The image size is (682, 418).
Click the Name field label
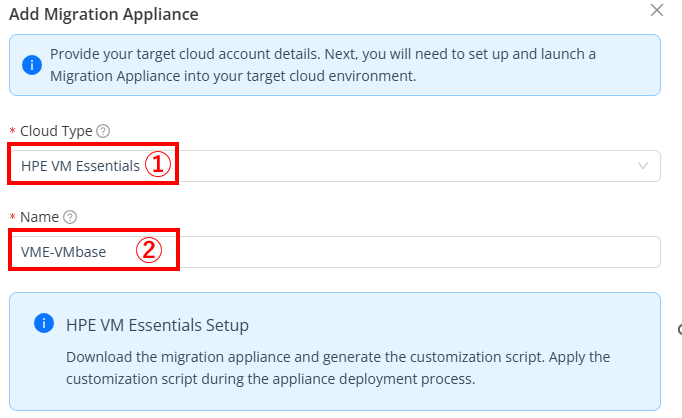coord(39,217)
